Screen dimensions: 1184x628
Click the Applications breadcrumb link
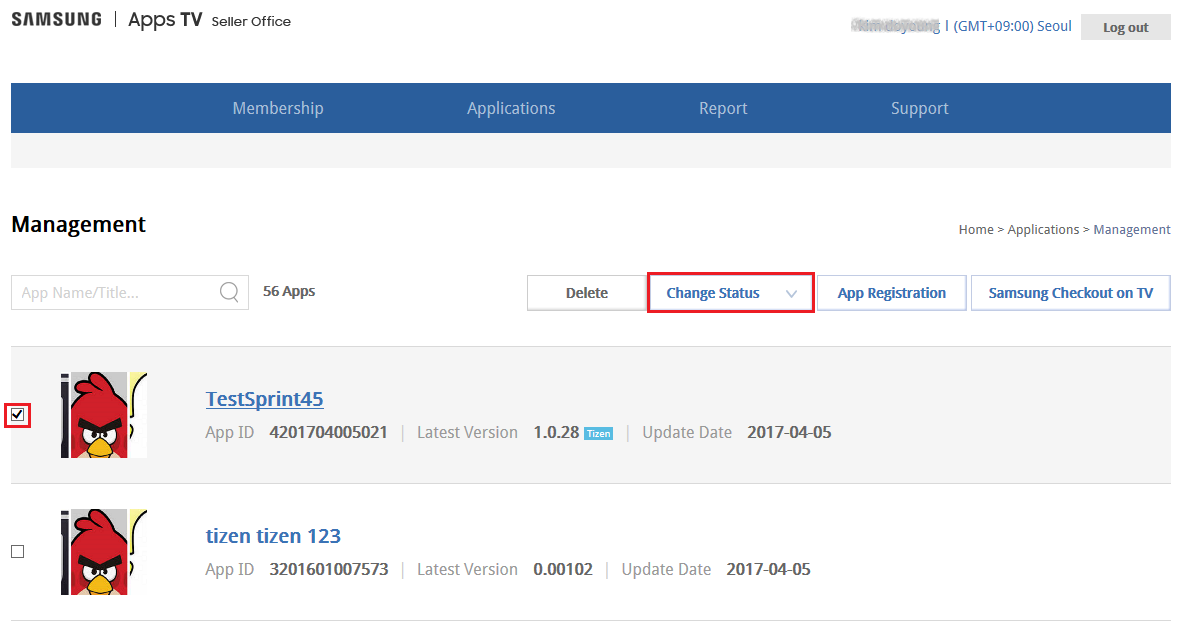[x=1044, y=229]
